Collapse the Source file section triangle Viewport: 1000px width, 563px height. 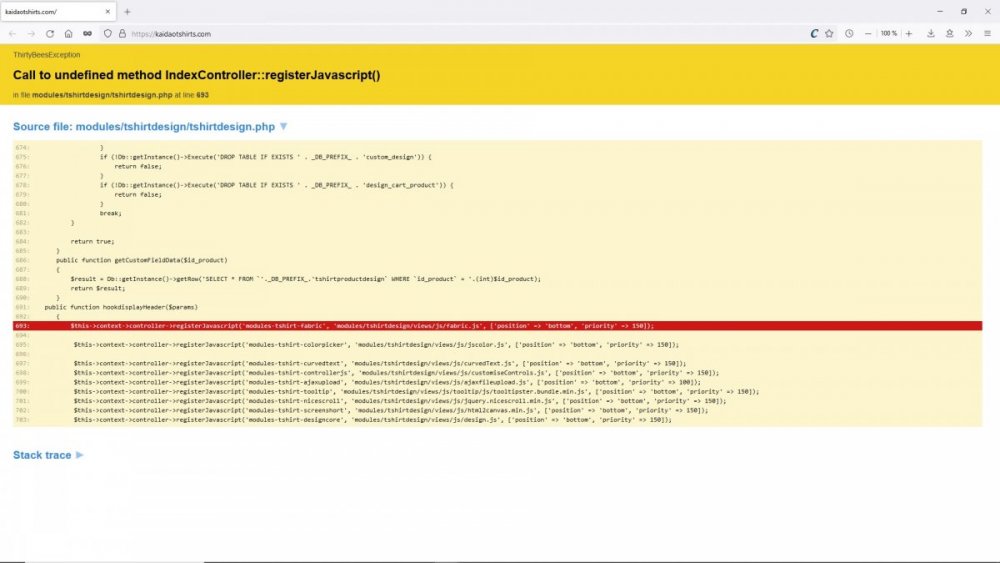(x=284, y=126)
